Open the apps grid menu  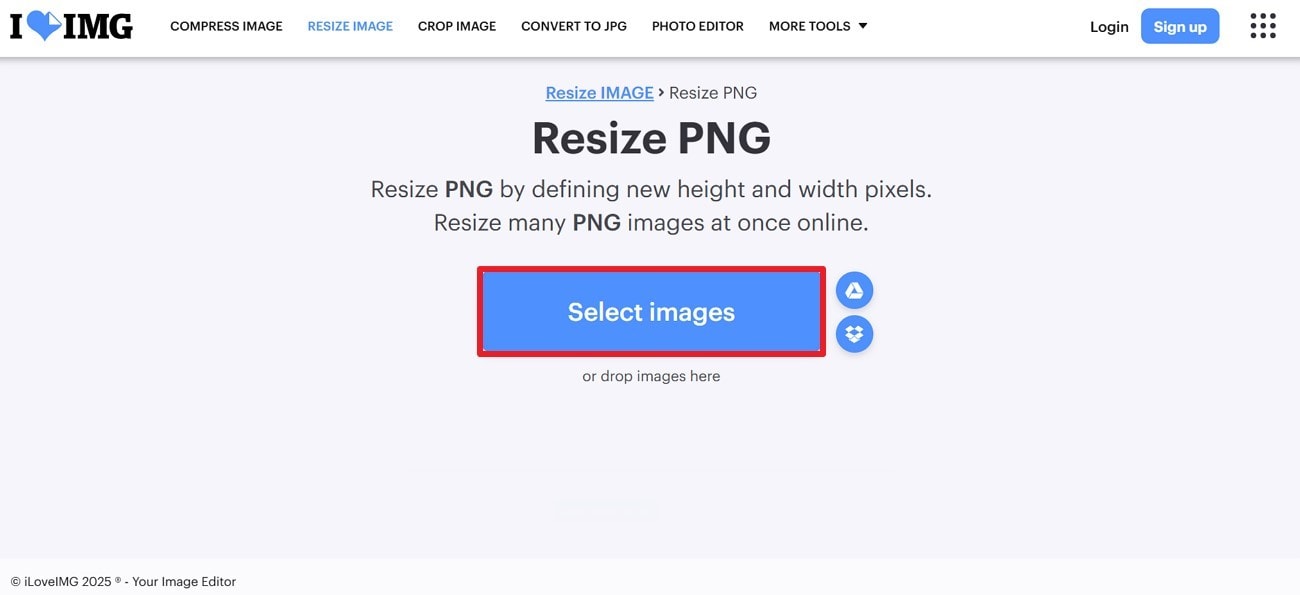(1263, 26)
